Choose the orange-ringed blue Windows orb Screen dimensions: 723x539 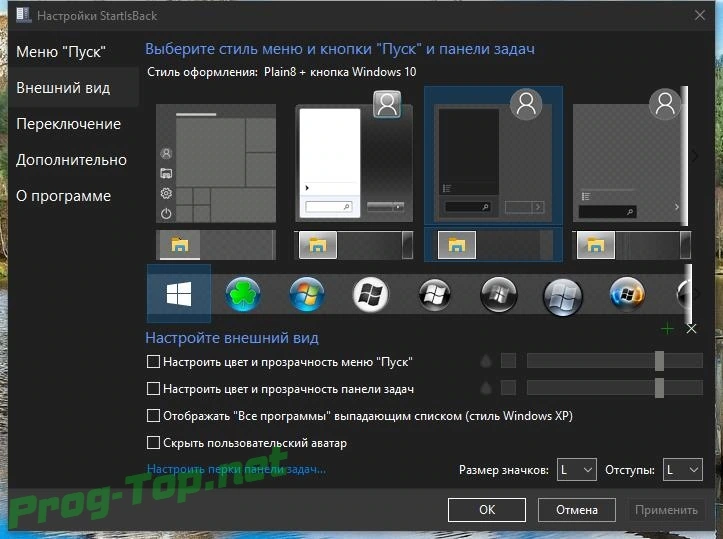627,294
